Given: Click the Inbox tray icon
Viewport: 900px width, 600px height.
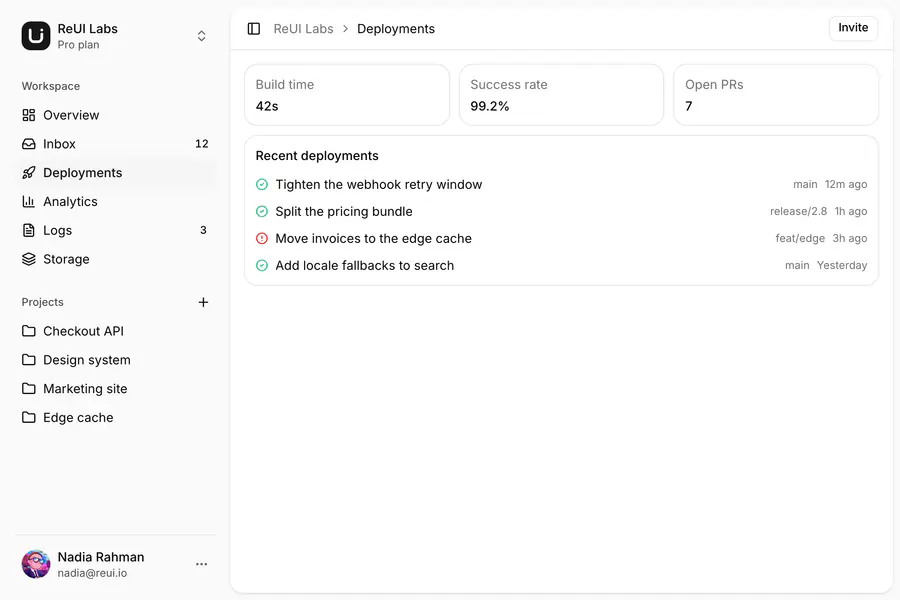Looking at the screenshot, I should (29, 144).
